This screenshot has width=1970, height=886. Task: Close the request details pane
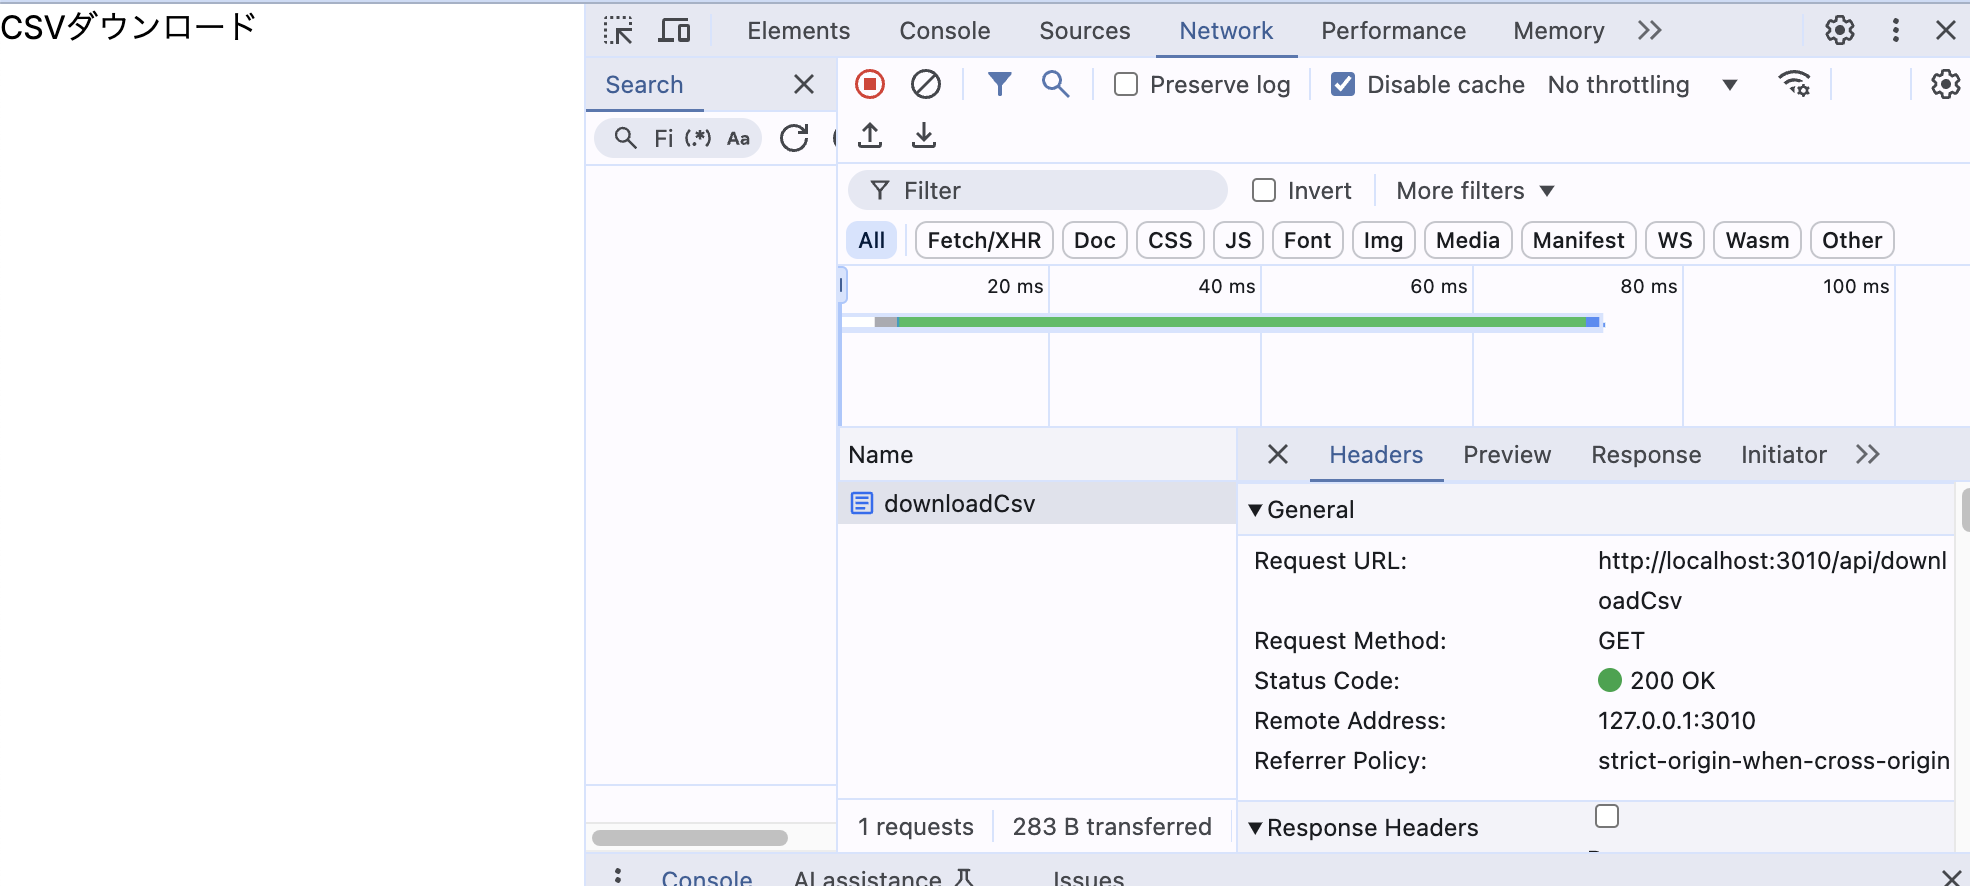tap(1277, 455)
